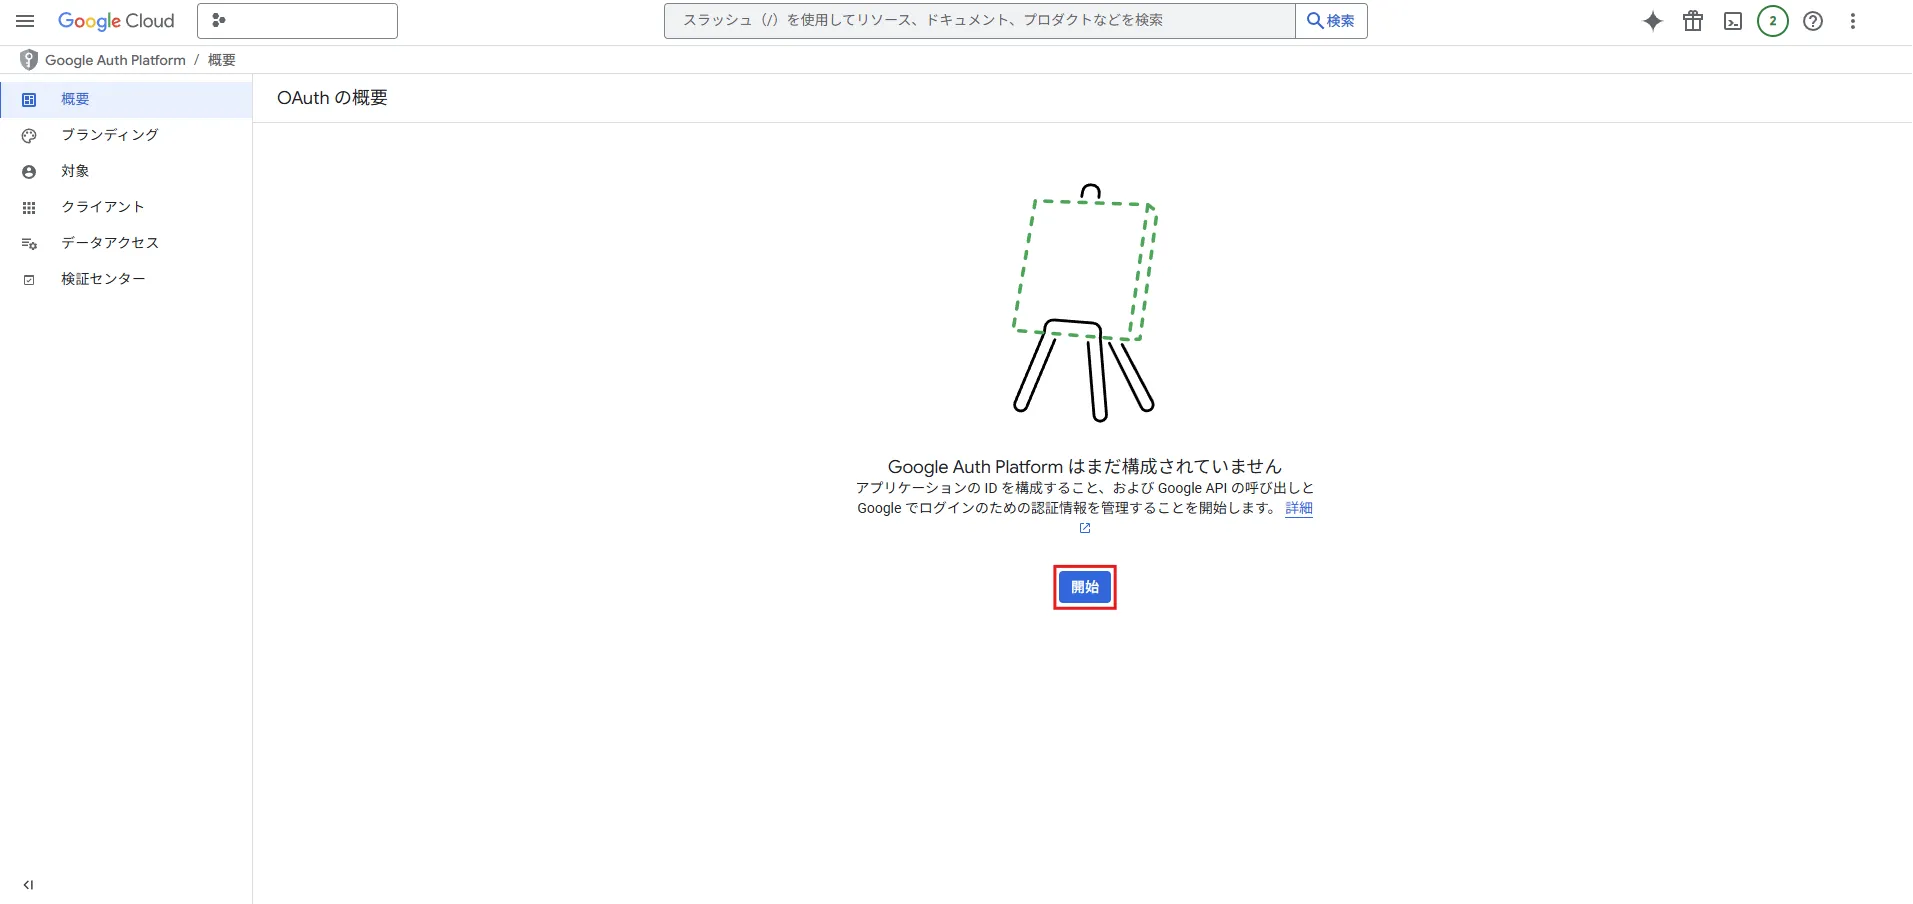Open notifications badge showing 2
Screen dimensions: 1913x904
(1773, 21)
